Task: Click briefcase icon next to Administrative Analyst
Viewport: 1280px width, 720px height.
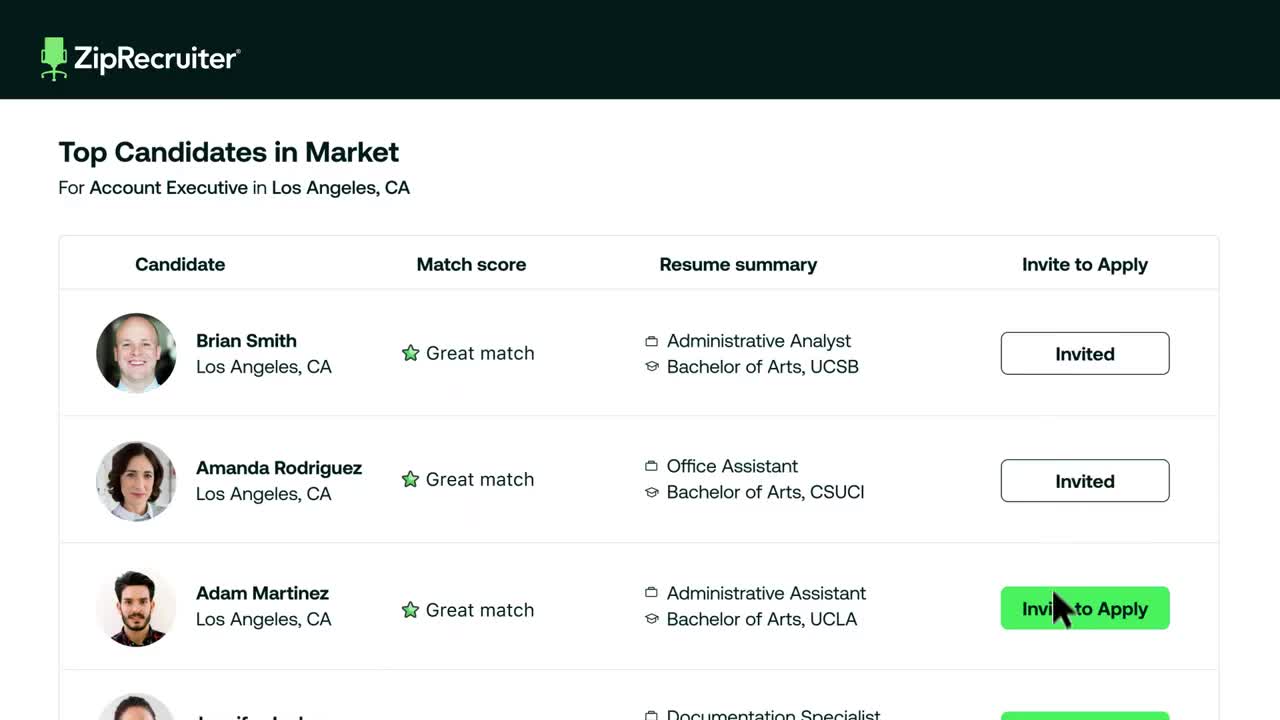Action: point(651,341)
